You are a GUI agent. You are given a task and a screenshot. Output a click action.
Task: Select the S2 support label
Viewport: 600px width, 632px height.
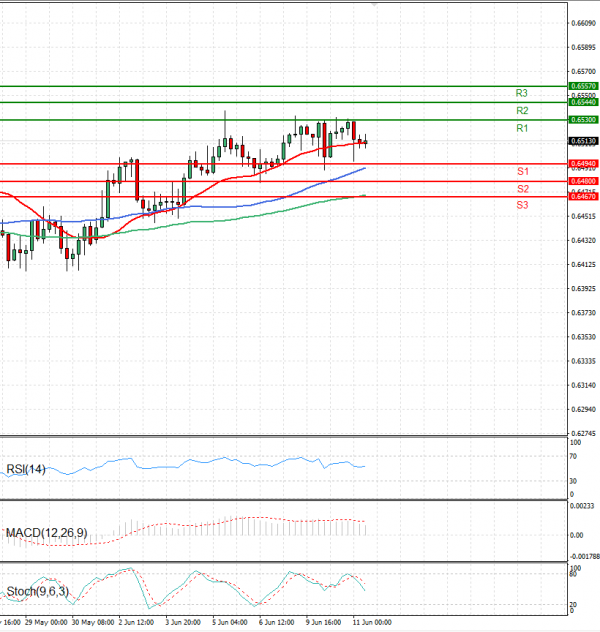(x=522, y=189)
